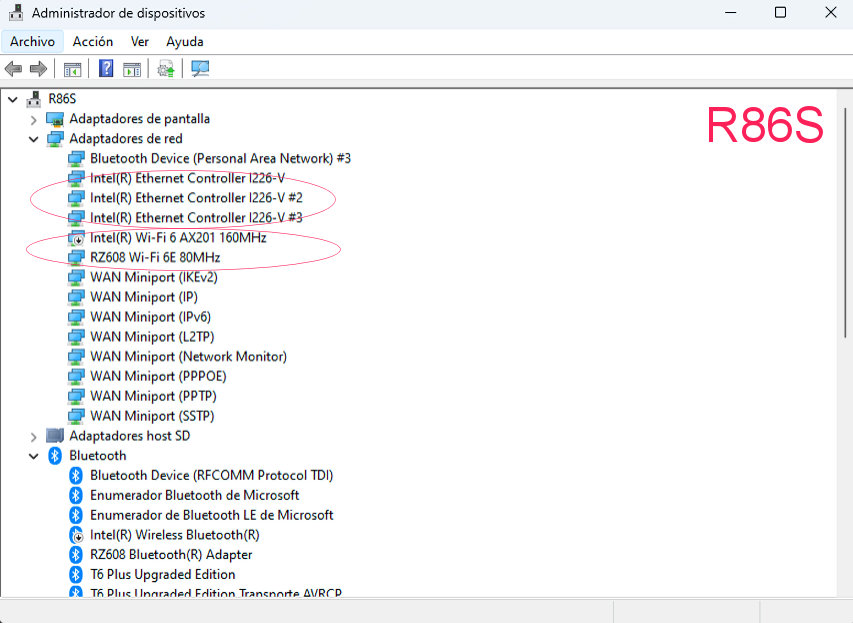Click the WAN Miniport (IKEv2) adapter icon

pyautogui.click(x=76, y=277)
